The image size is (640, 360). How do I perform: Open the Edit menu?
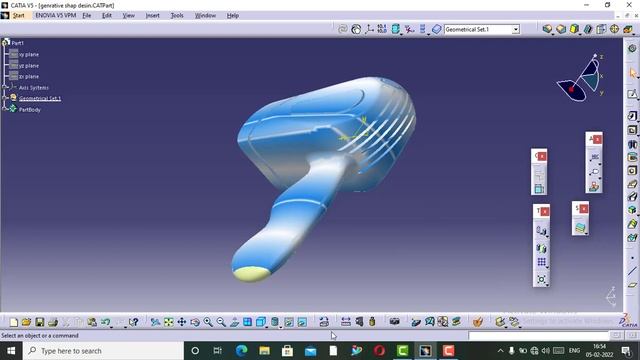[107, 16]
